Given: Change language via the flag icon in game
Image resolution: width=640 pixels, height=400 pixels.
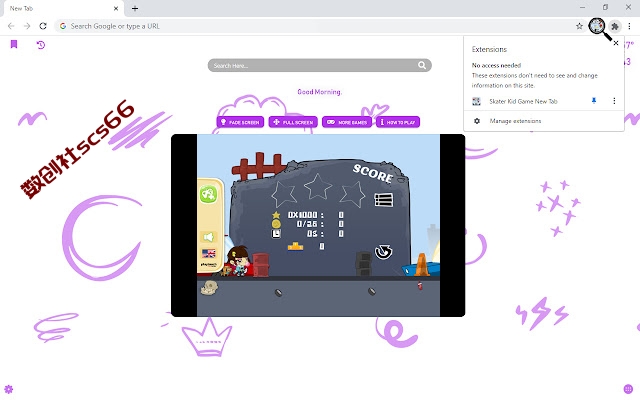Looking at the screenshot, I should 209,253.
